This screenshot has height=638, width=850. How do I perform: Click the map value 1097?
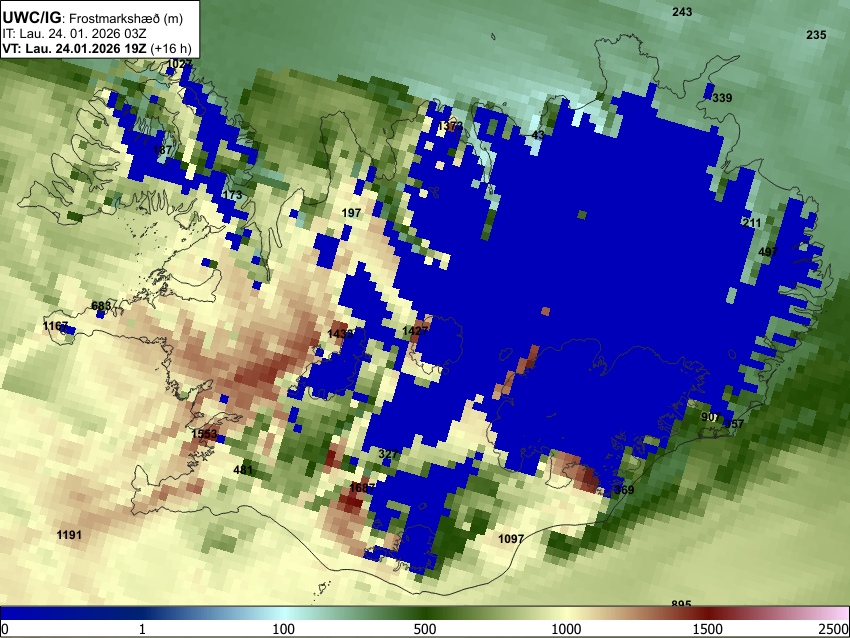[x=511, y=538]
